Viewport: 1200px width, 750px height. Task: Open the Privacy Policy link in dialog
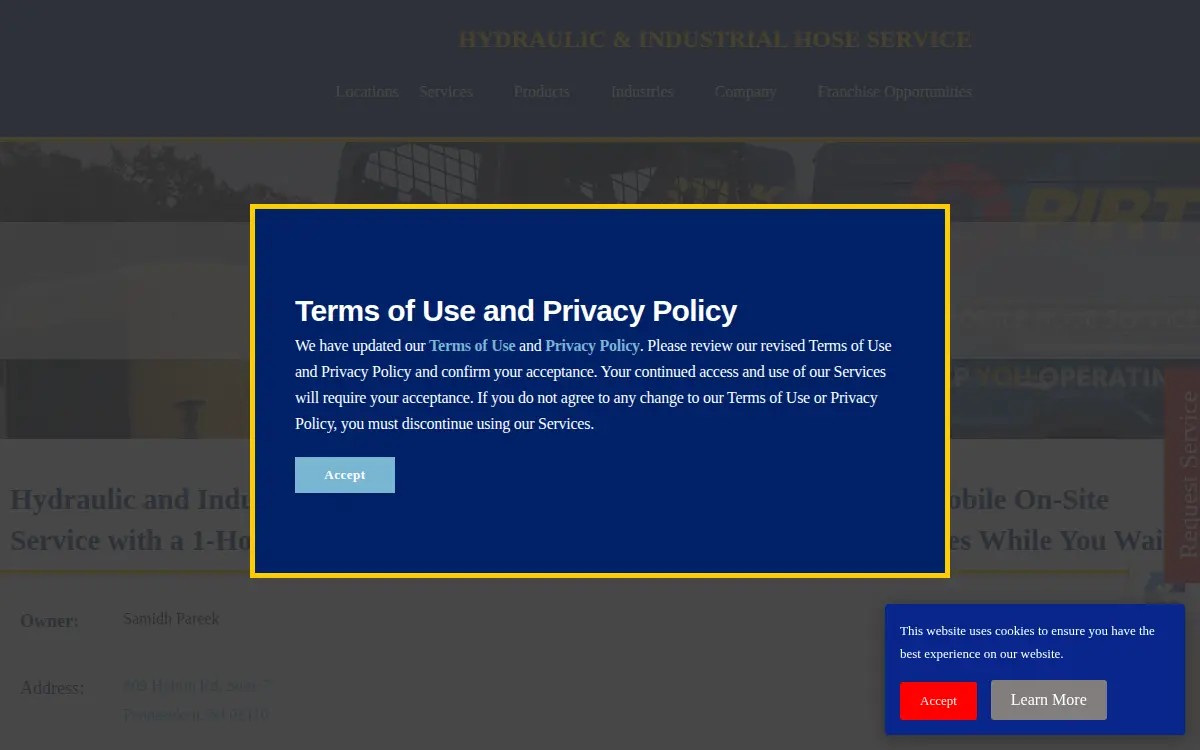592,346
